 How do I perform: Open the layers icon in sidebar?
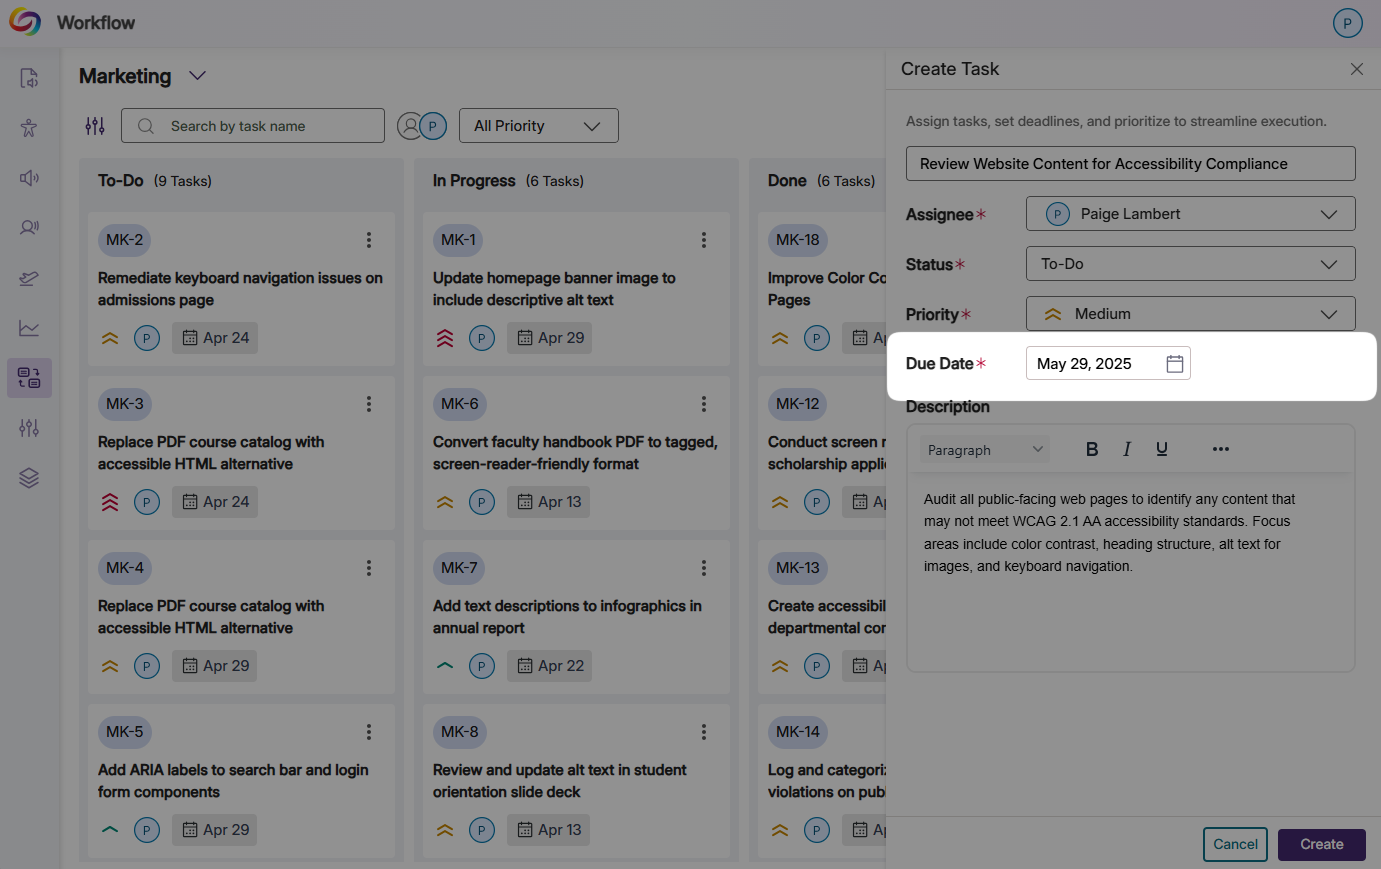(29, 478)
